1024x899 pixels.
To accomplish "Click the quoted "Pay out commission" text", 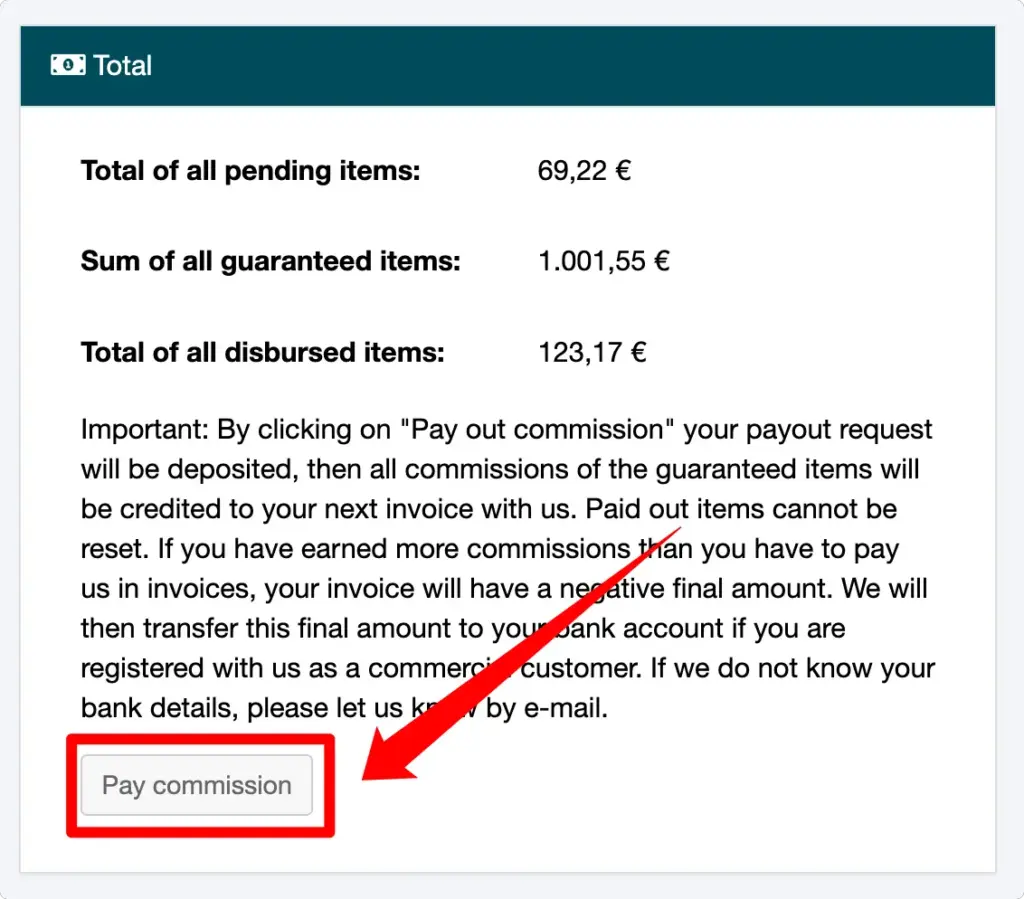I will (x=537, y=430).
